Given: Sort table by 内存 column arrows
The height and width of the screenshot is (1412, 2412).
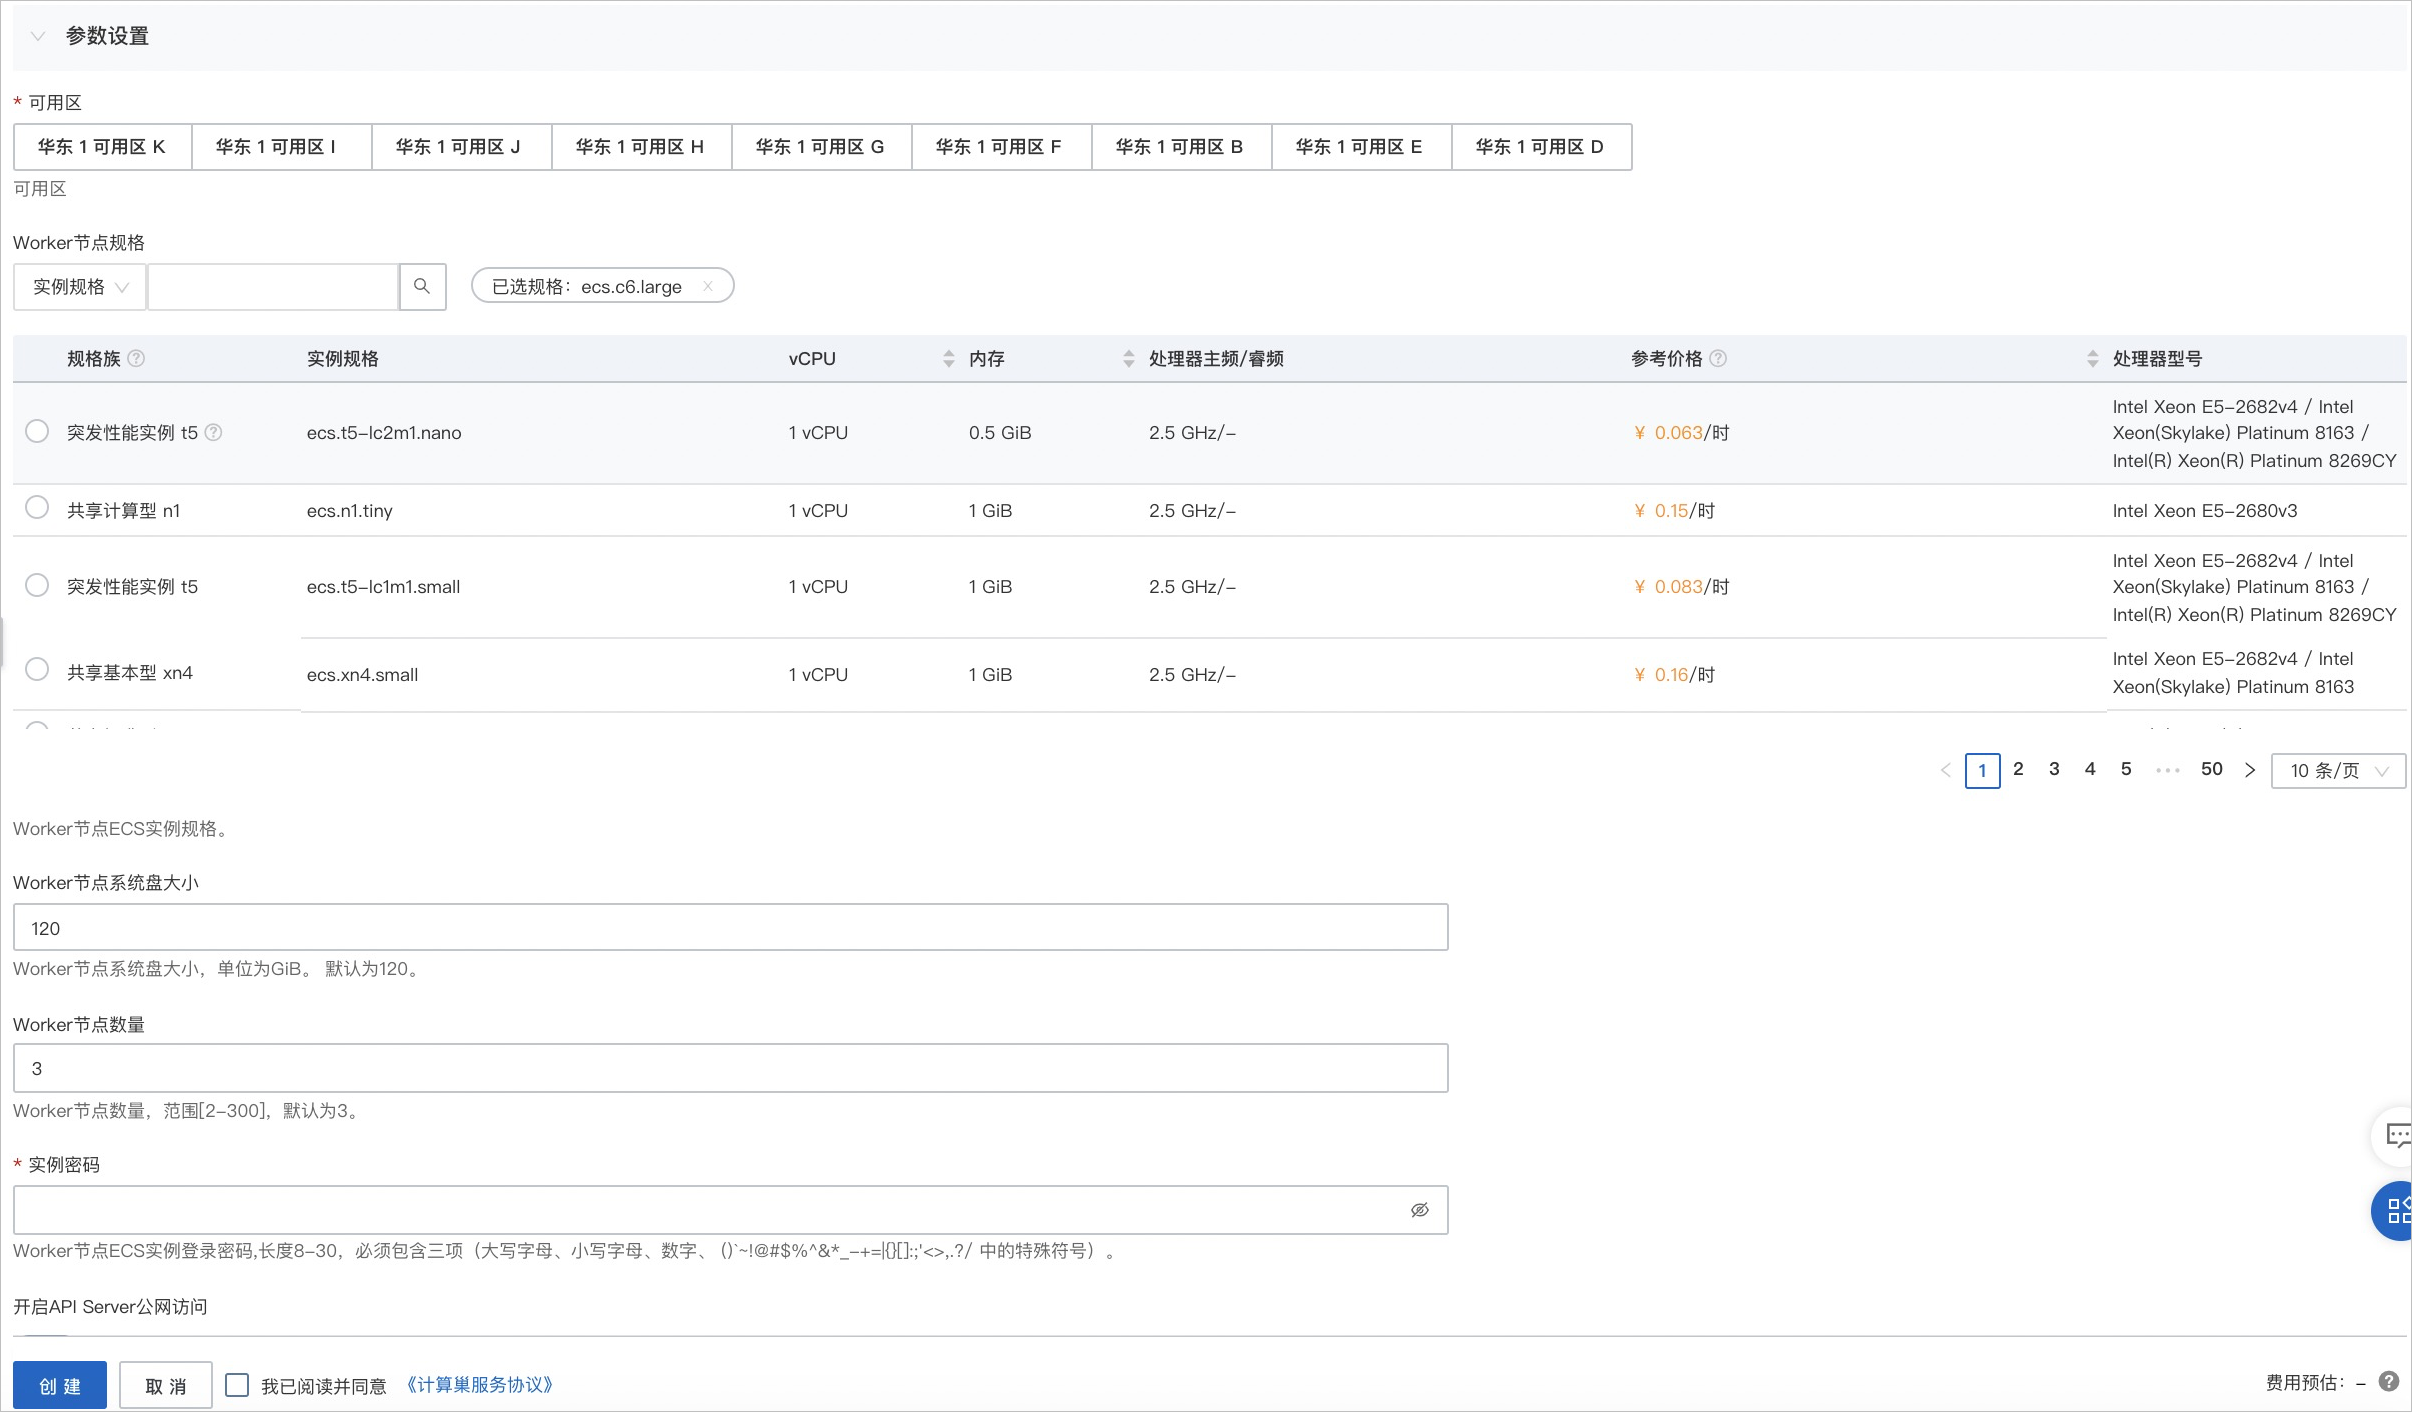Looking at the screenshot, I should click(1128, 358).
